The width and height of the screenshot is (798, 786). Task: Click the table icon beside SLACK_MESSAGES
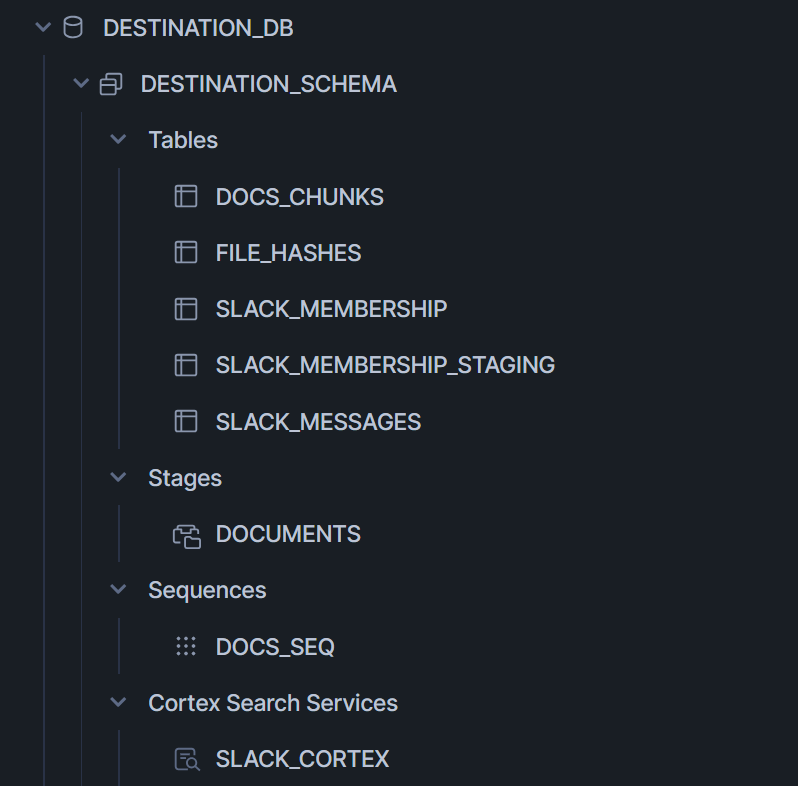coord(186,422)
